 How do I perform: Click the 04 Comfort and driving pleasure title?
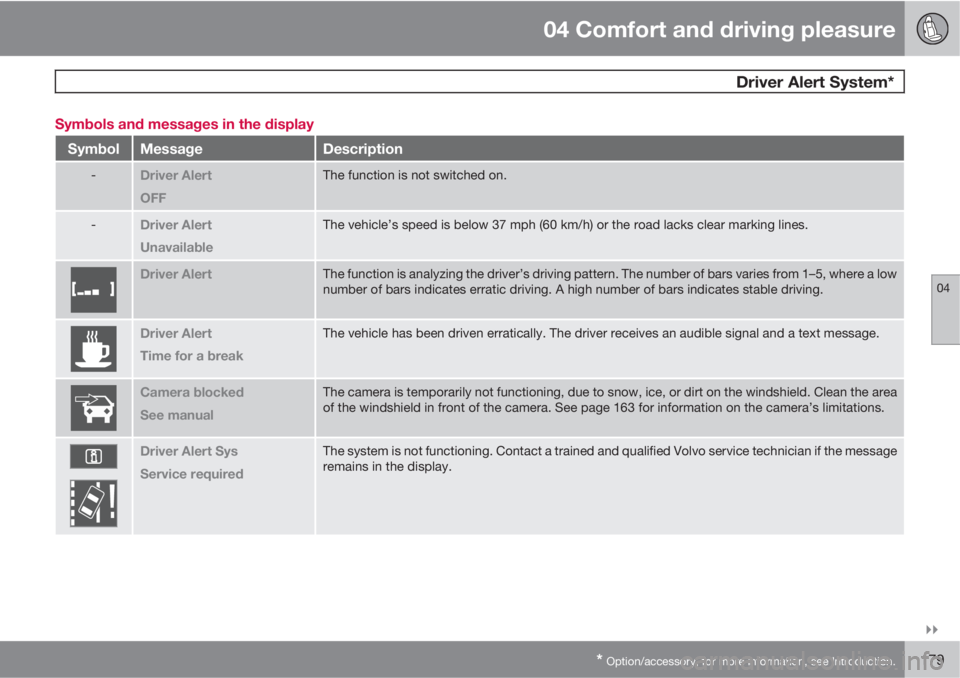click(x=719, y=29)
